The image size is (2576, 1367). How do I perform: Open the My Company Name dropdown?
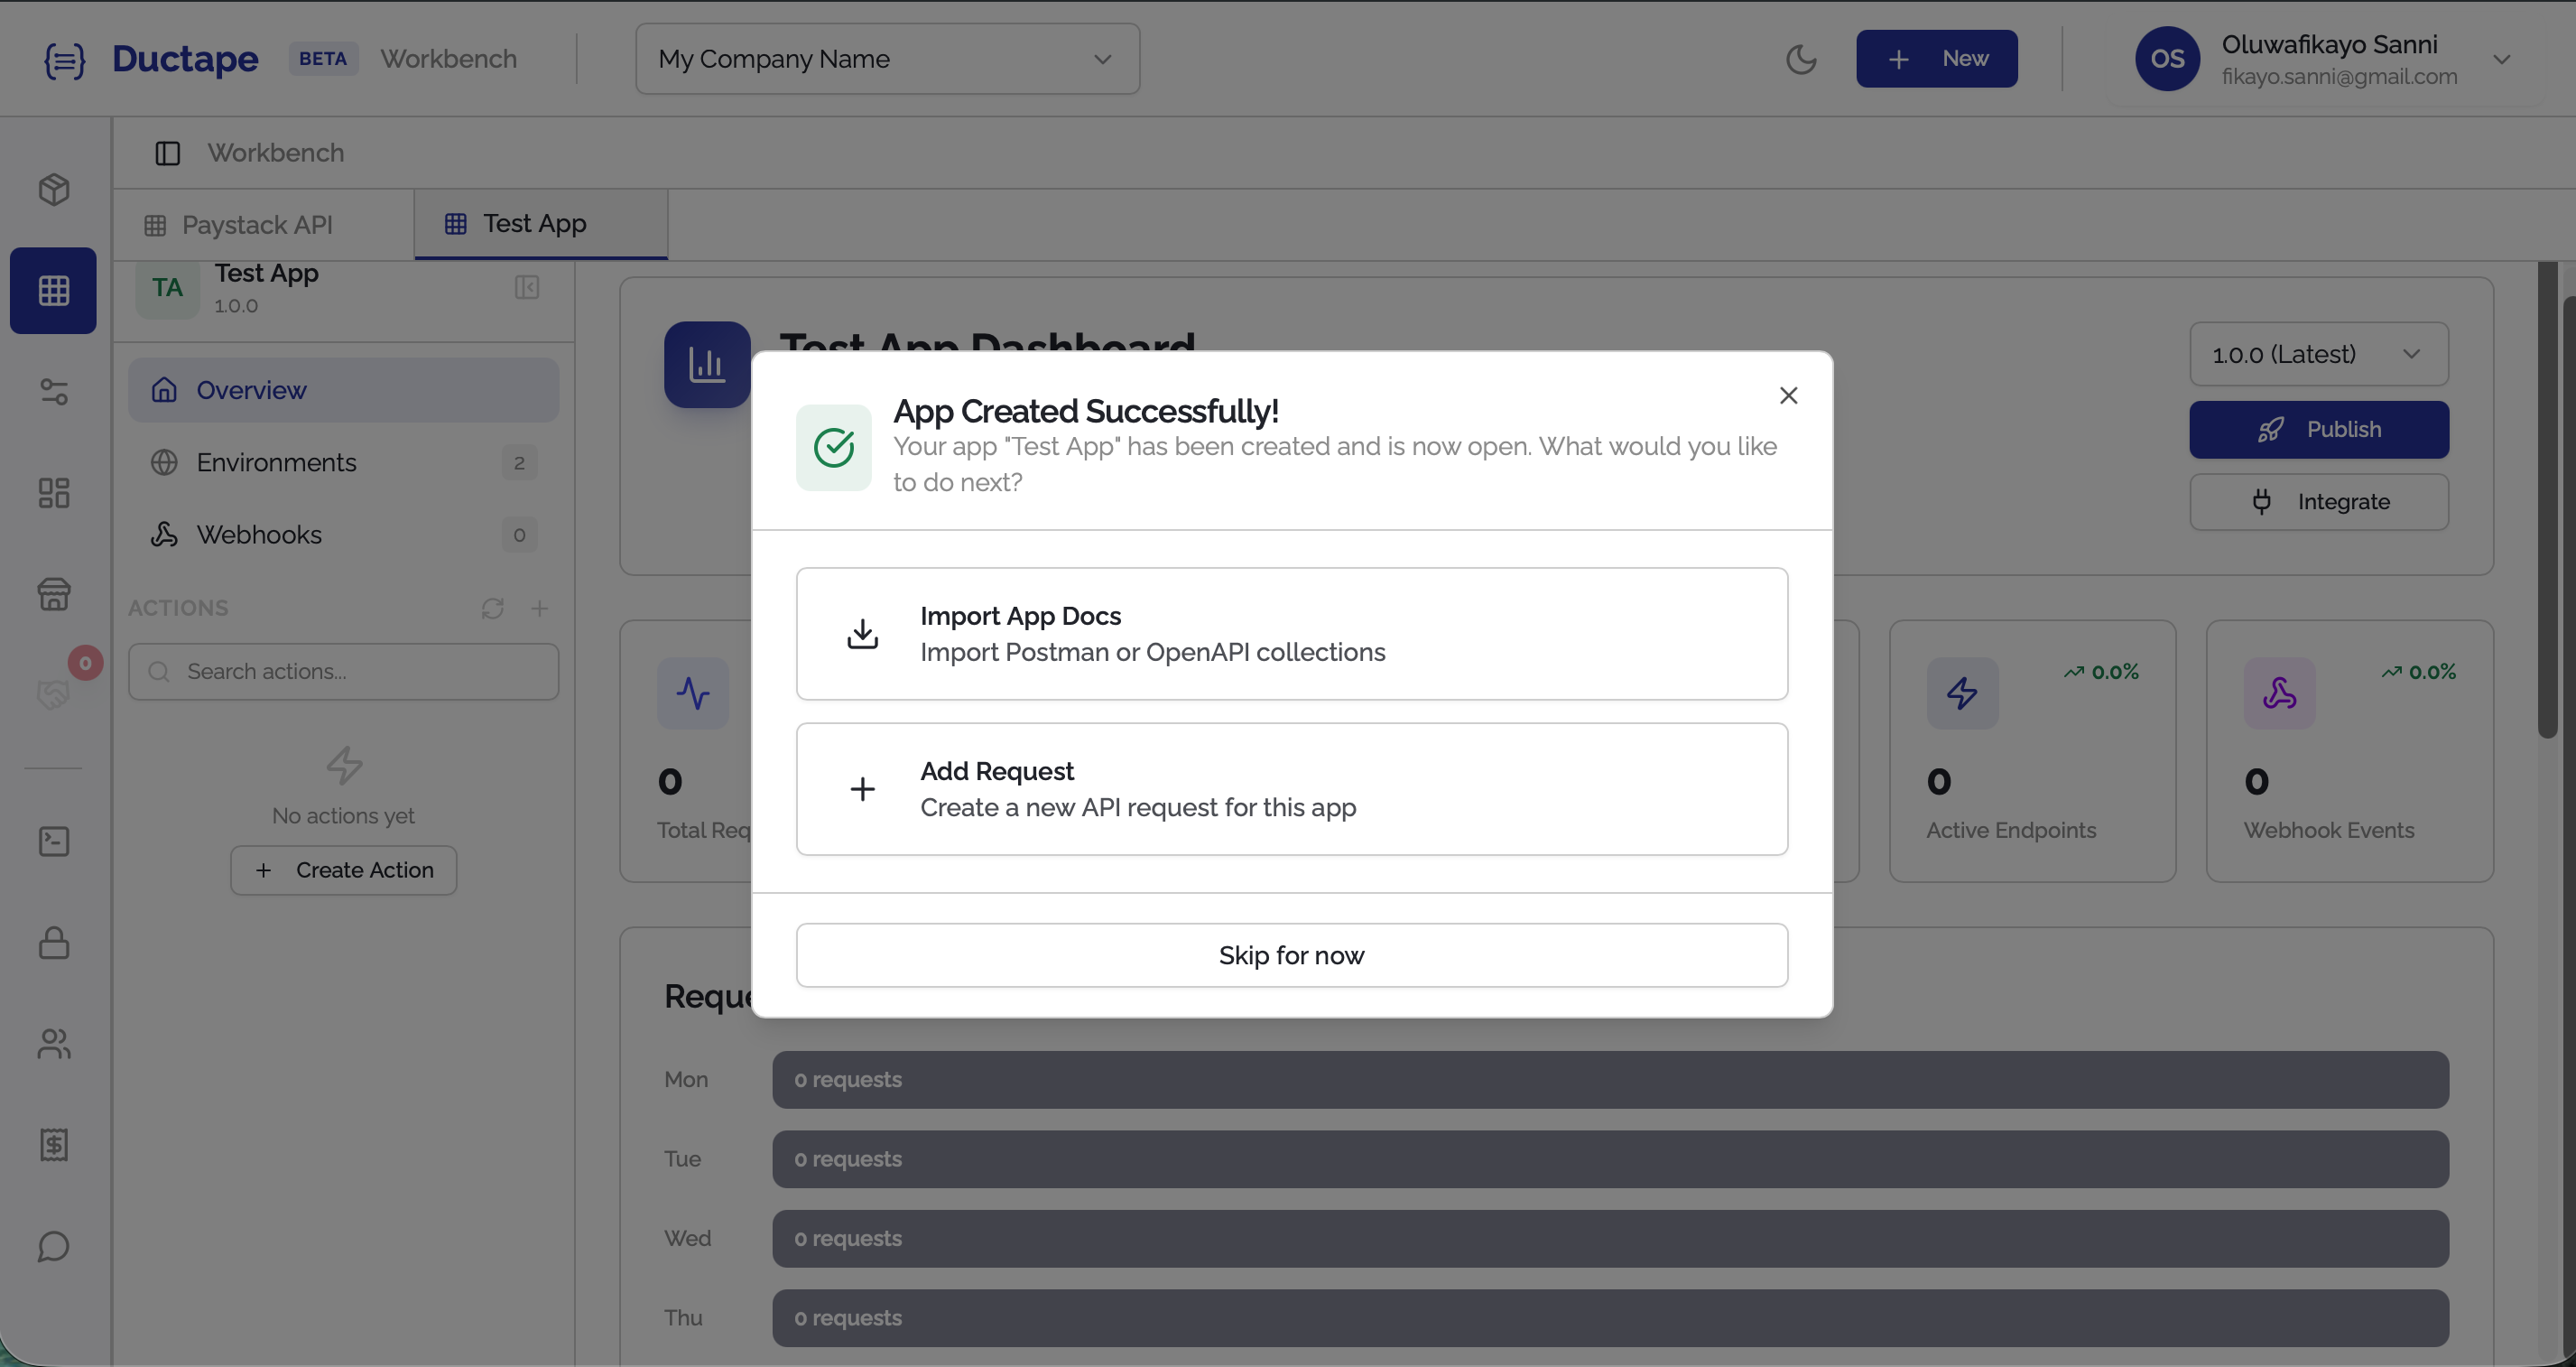(886, 58)
